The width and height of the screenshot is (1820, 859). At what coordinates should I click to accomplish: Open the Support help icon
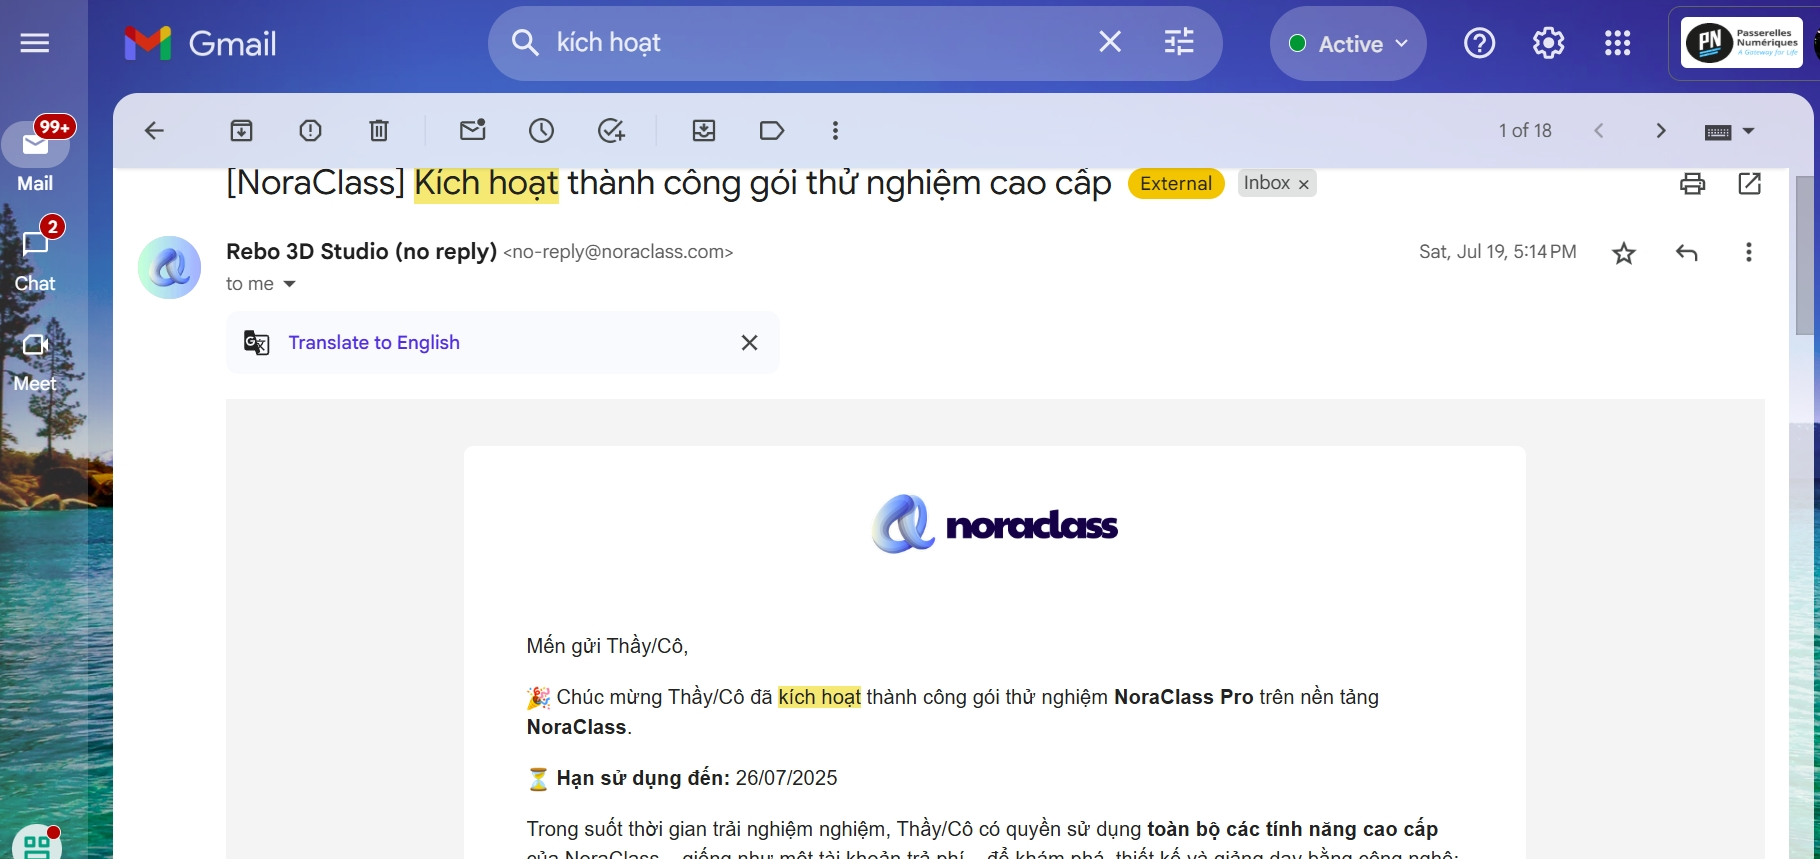(1479, 43)
